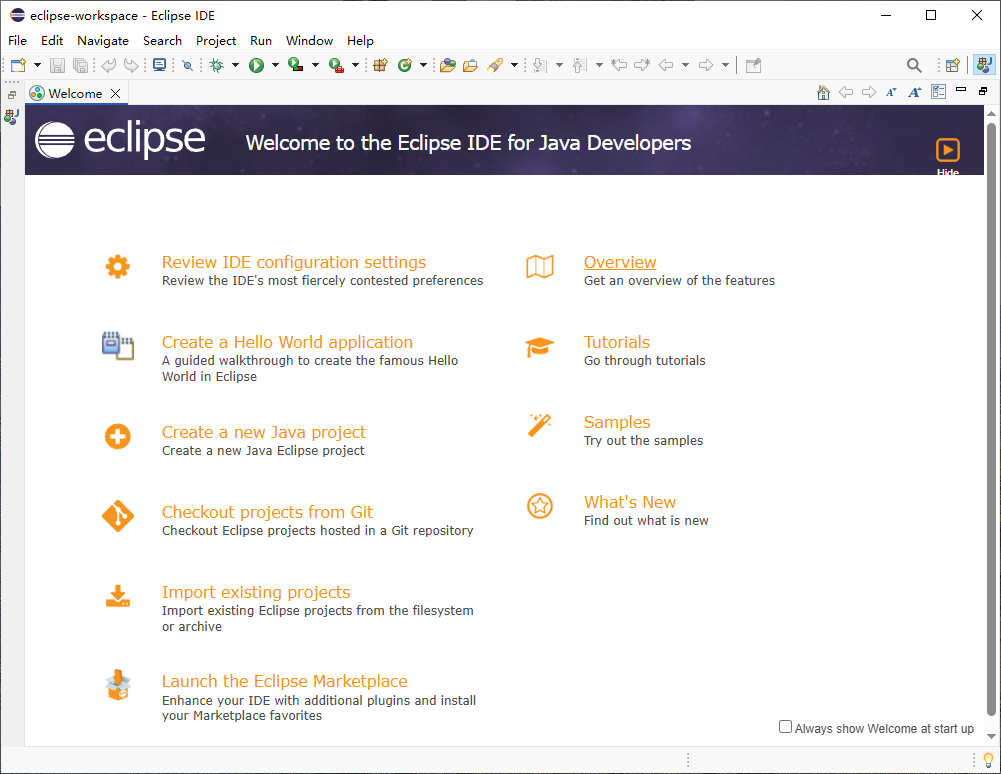
Task: Open the Window menu
Action: [310, 40]
